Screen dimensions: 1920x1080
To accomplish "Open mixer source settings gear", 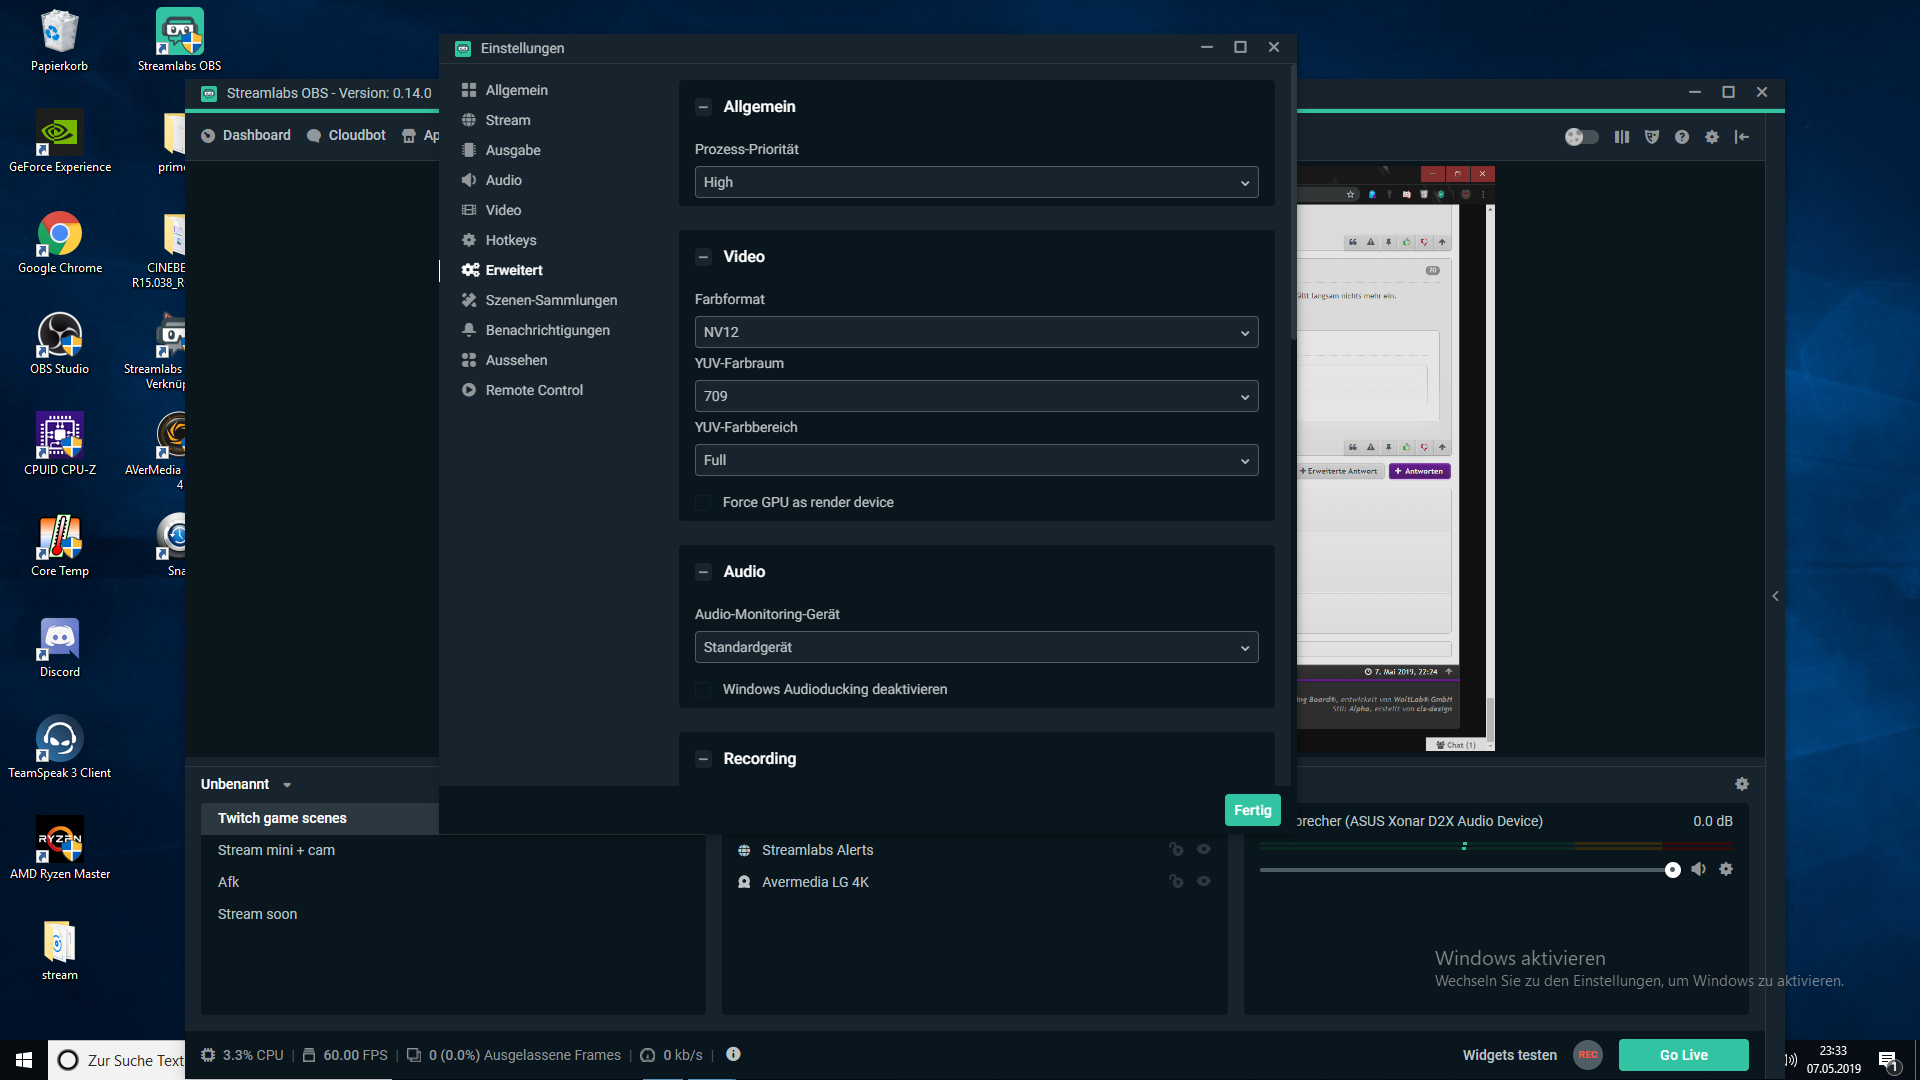I will [1726, 869].
